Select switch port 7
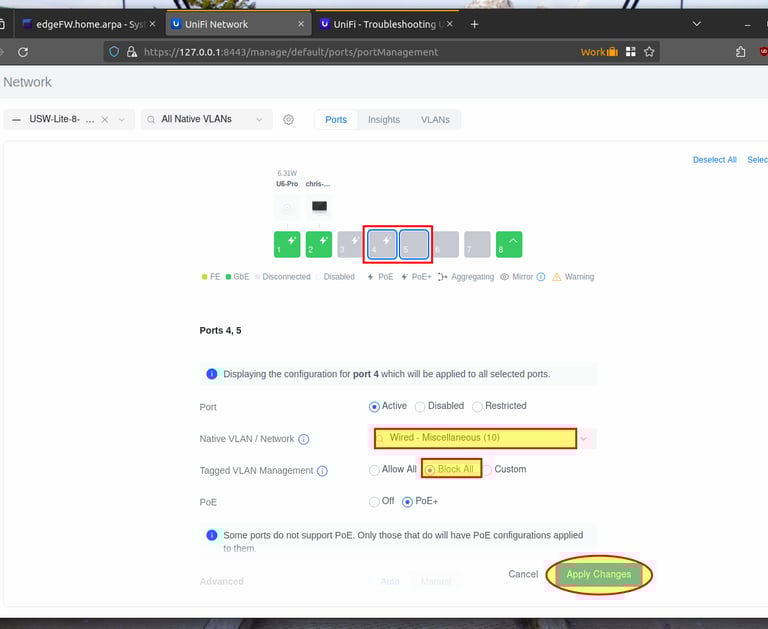Screen dimensions: 768x629 [477, 244]
